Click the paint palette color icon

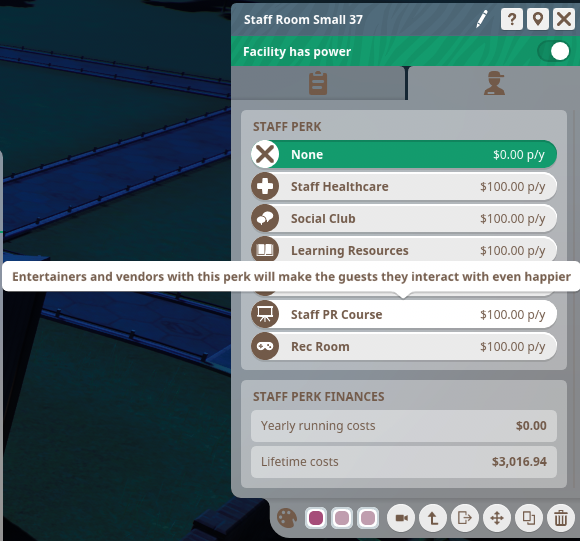pos(287,518)
